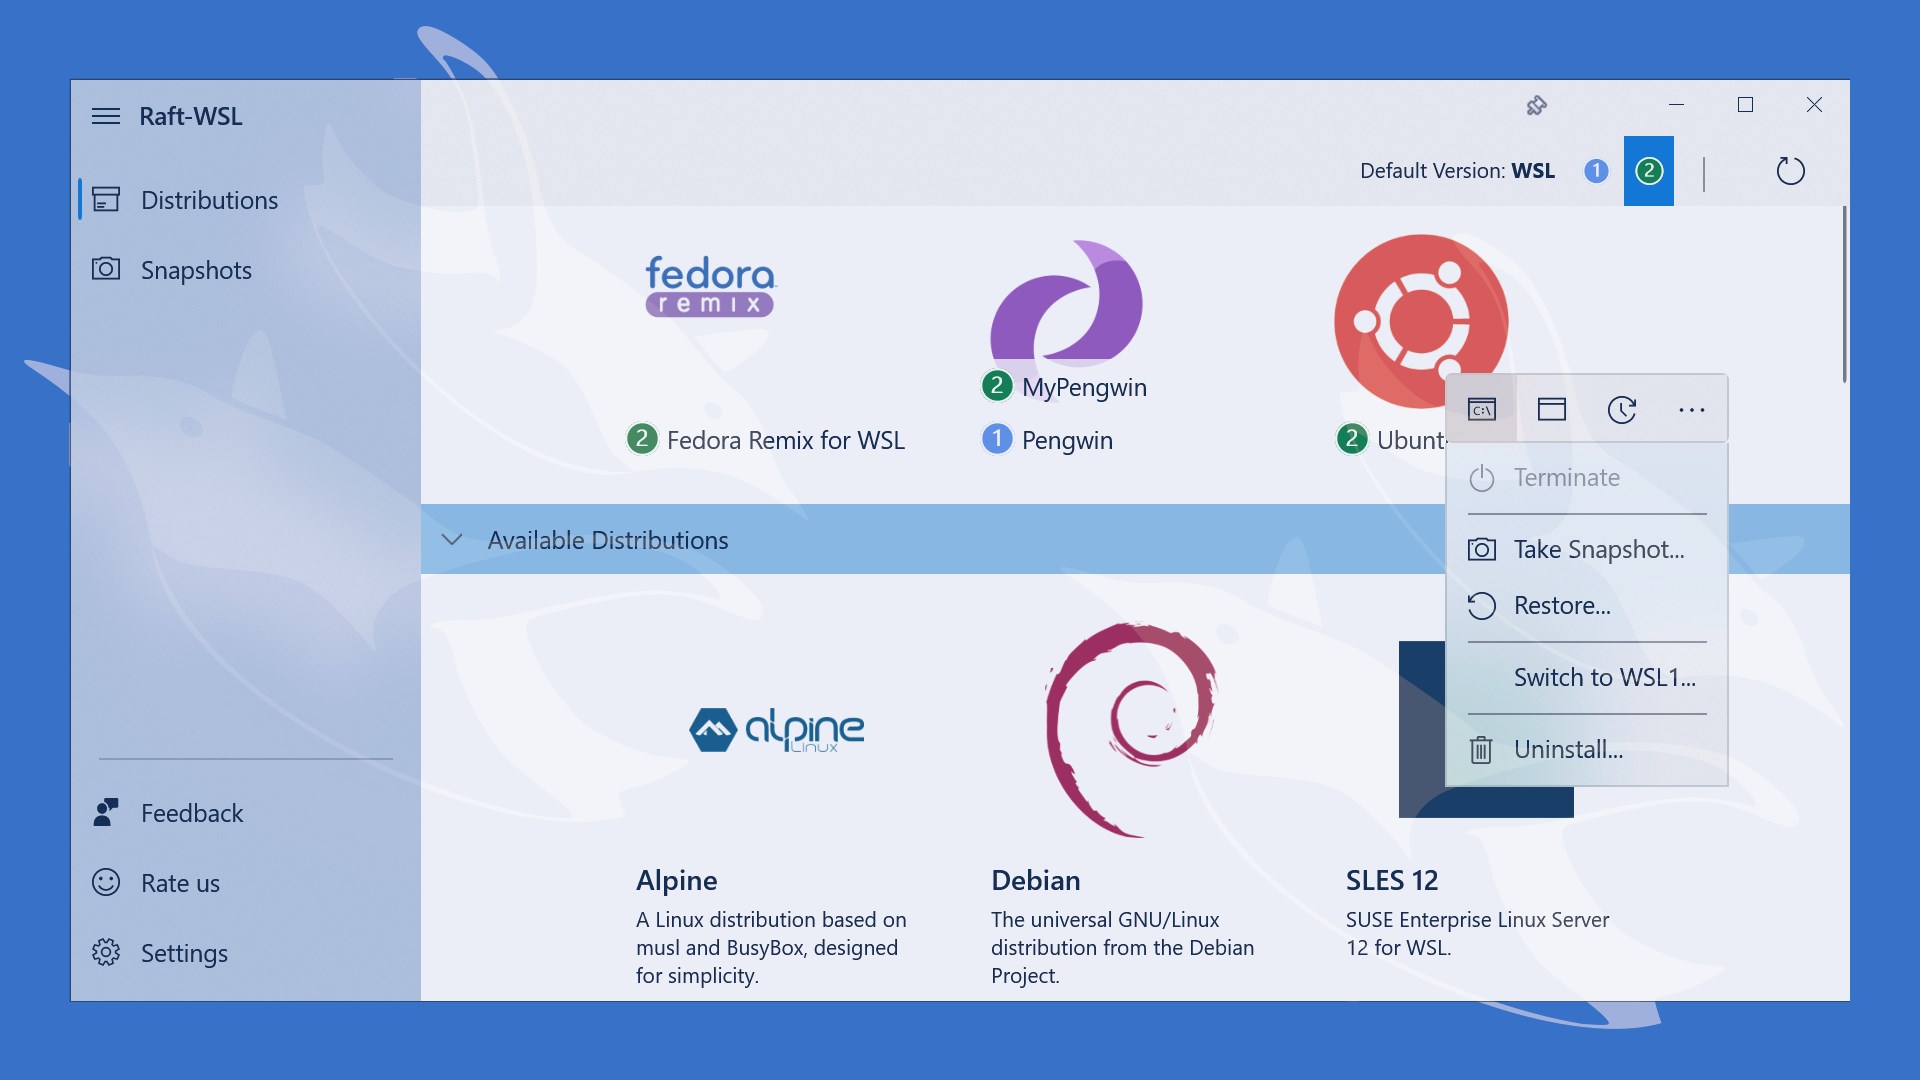The height and width of the screenshot is (1080, 1920).
Task: Open the hamburger navigation menu
Action: tap(106, 116)
